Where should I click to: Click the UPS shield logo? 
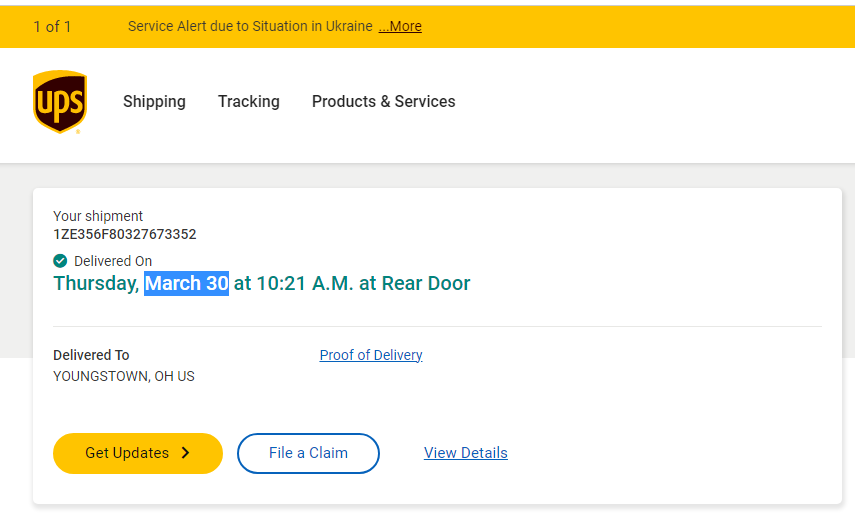(59, 102)
